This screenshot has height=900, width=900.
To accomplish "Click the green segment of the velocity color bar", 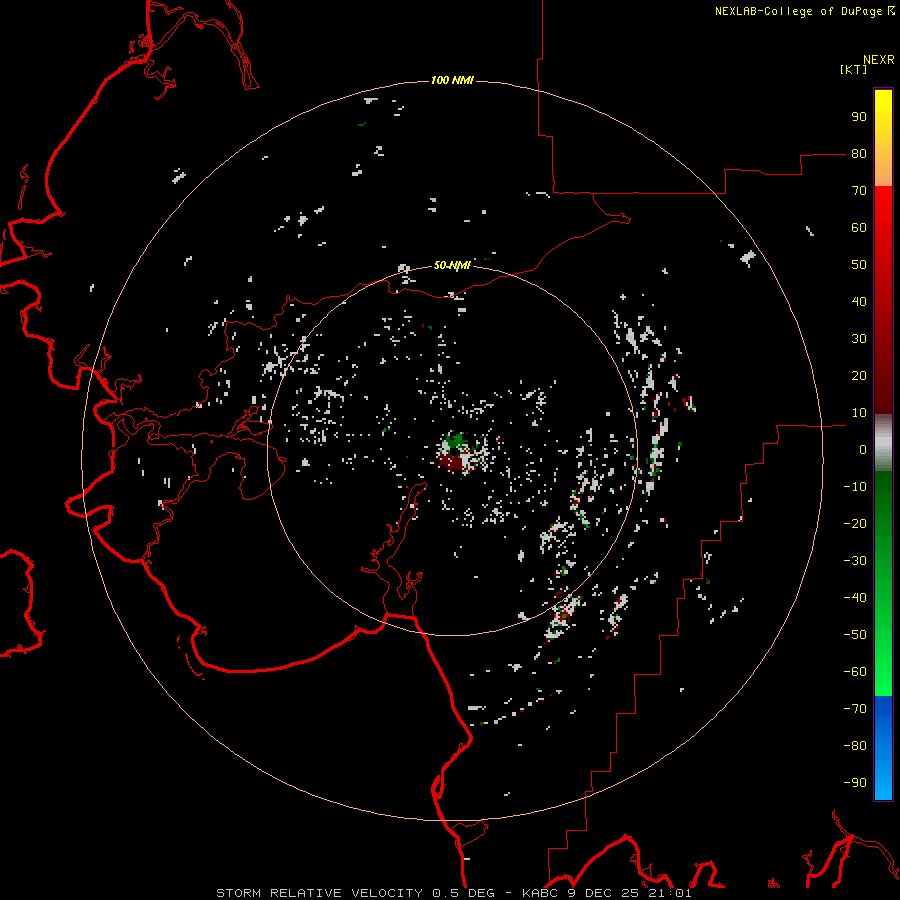I will click(883, 583).
